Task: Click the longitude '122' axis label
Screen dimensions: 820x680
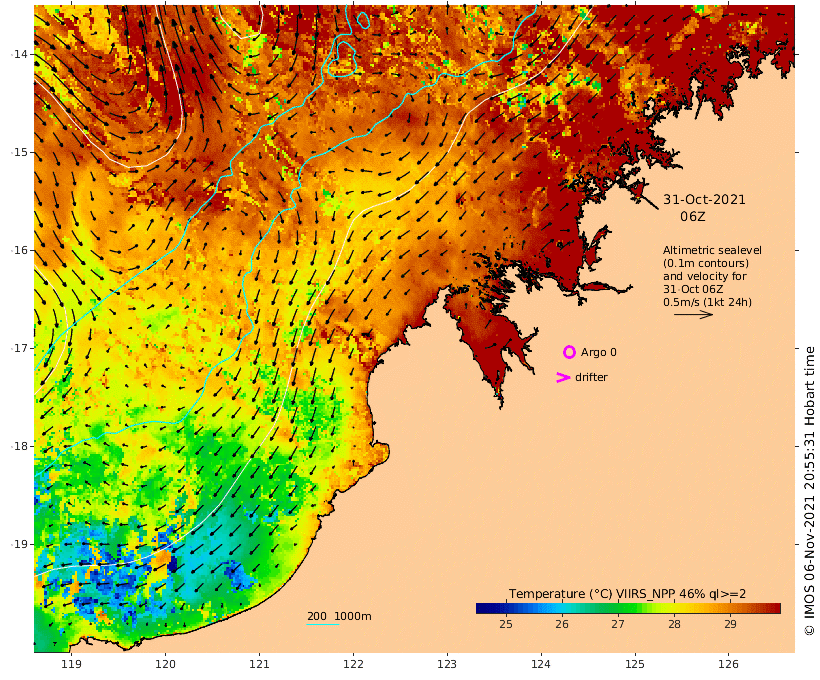Action: 353,664
